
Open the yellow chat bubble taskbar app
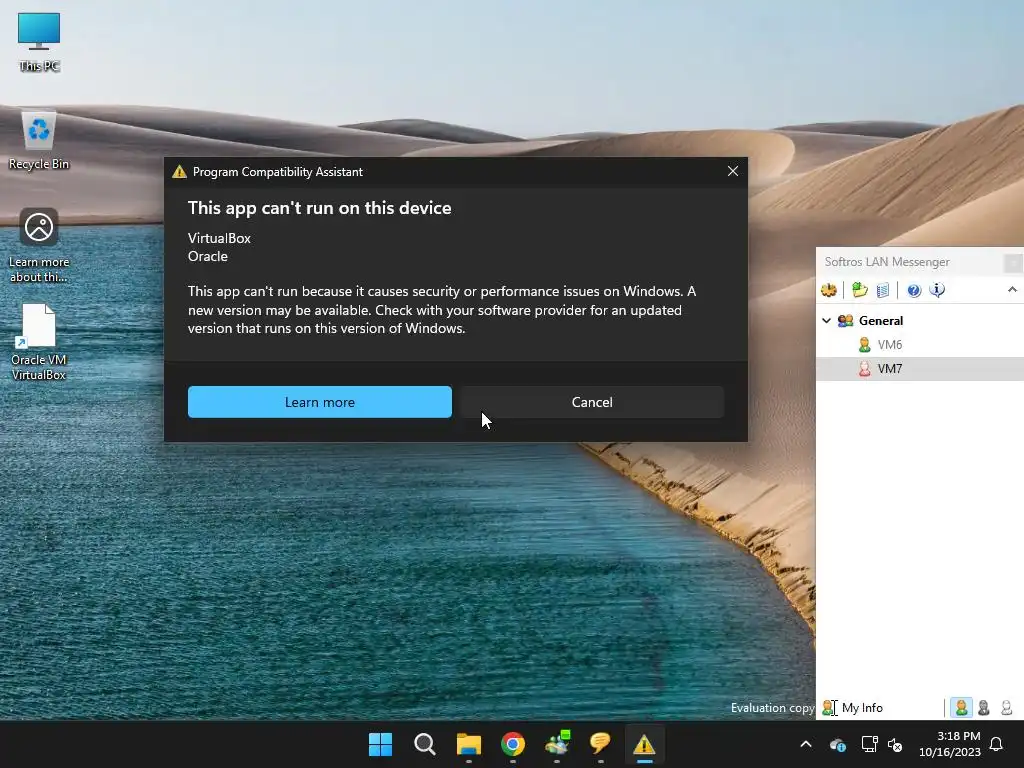click(x=600, y=744)
